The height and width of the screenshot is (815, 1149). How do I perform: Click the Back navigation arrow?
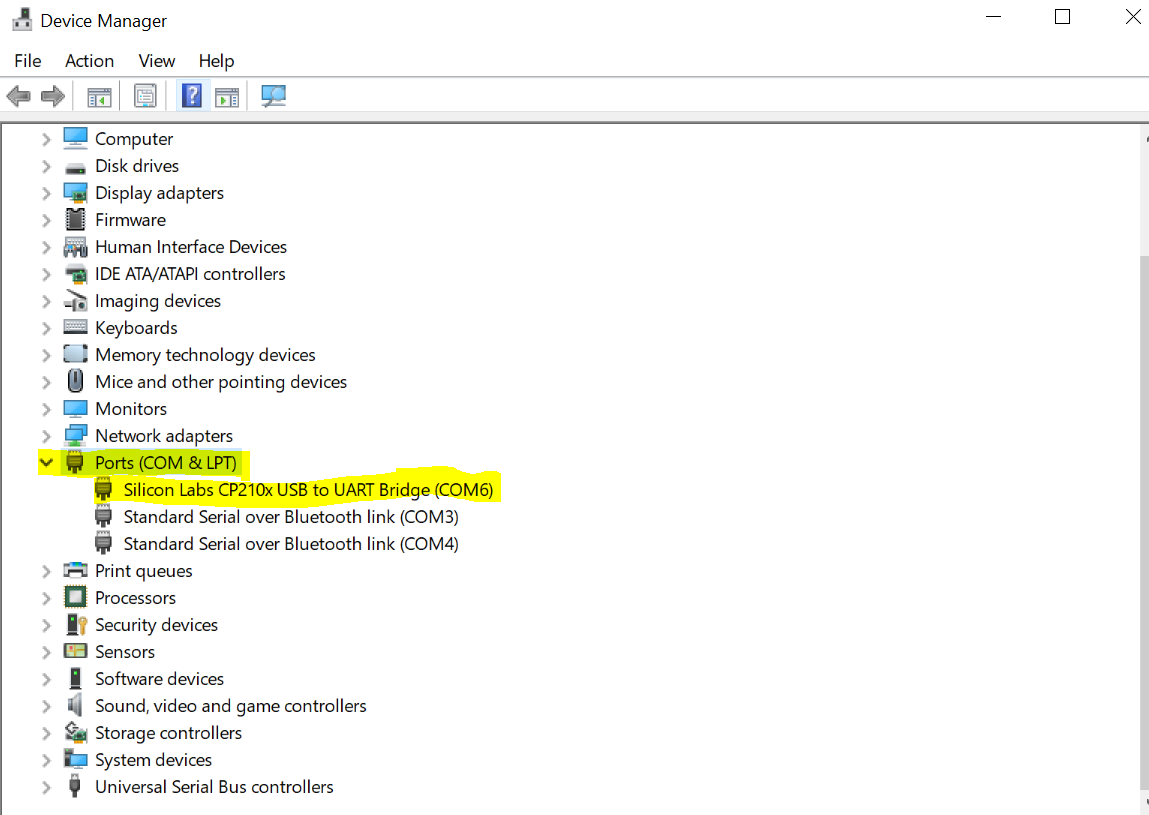tap(18, 95)
